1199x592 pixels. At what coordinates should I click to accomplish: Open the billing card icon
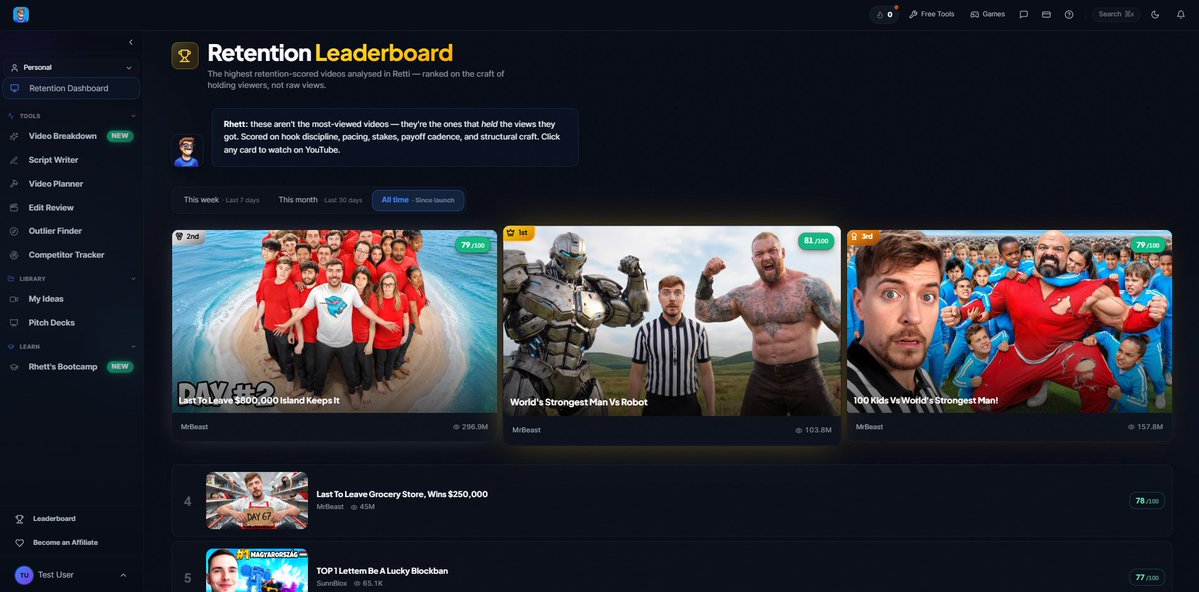click(x=1046, y=15)
